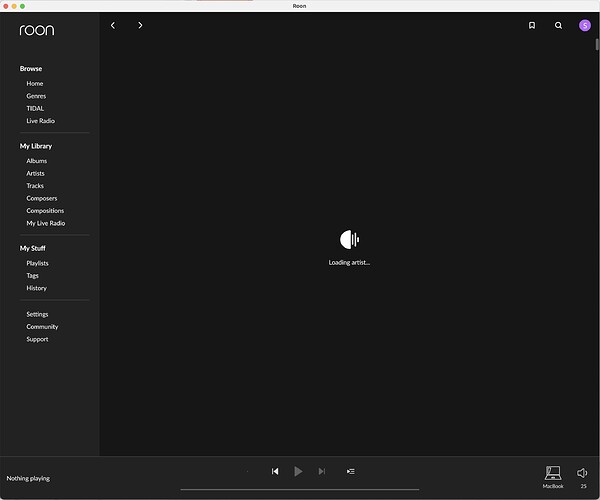Select the MacBook audio zone

(553, 477)
